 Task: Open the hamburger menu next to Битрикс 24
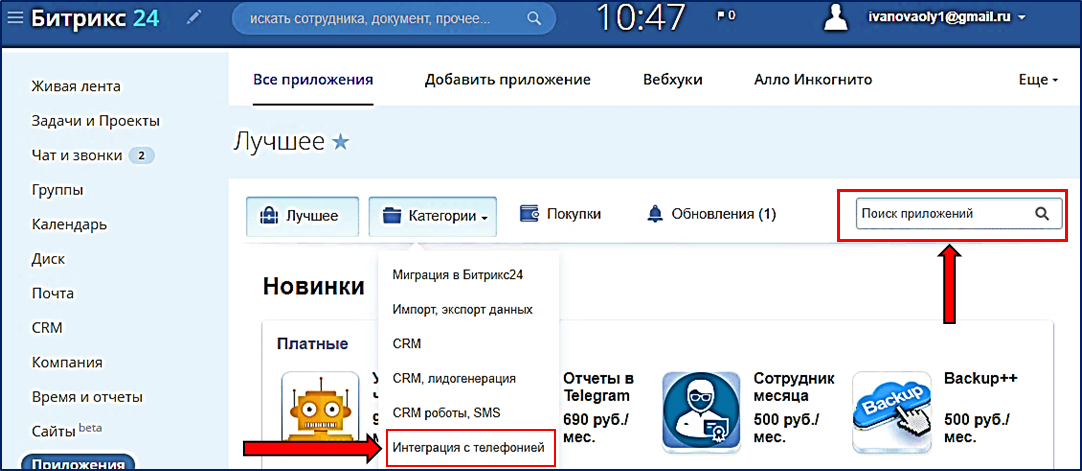(x=14, y=19)
